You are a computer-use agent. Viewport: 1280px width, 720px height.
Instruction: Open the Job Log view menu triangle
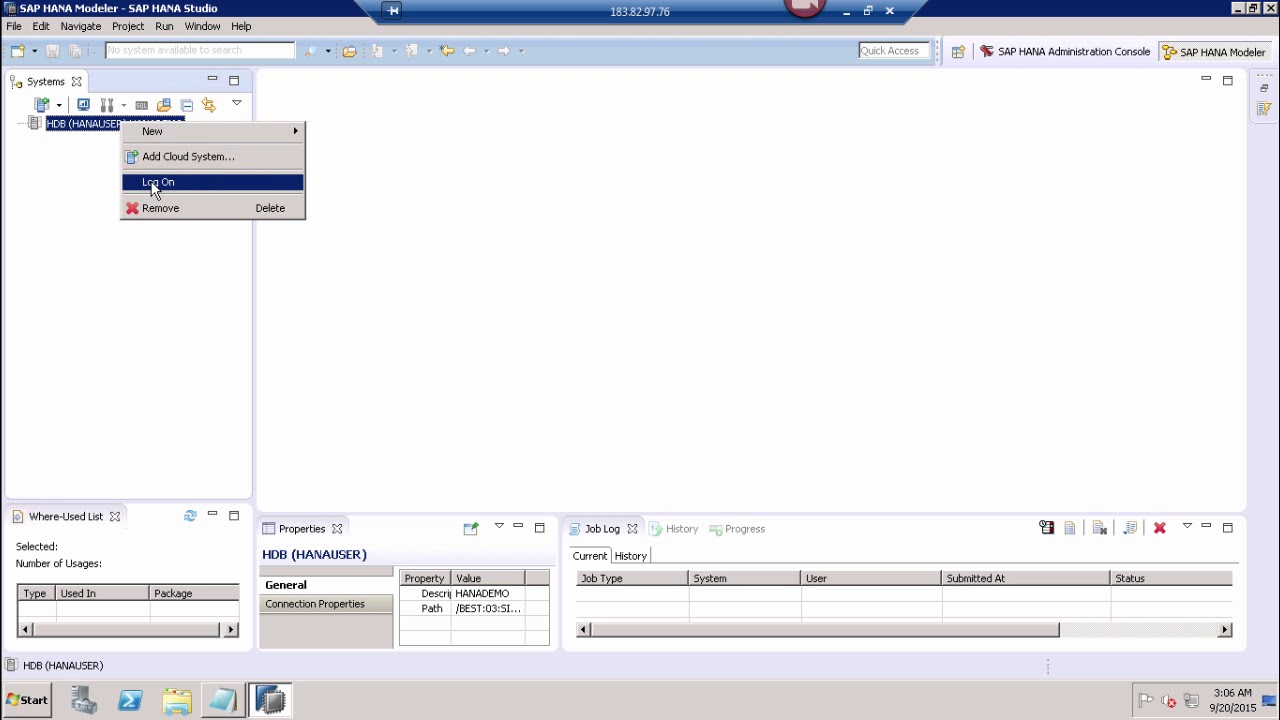click(x=1187, y=526)
